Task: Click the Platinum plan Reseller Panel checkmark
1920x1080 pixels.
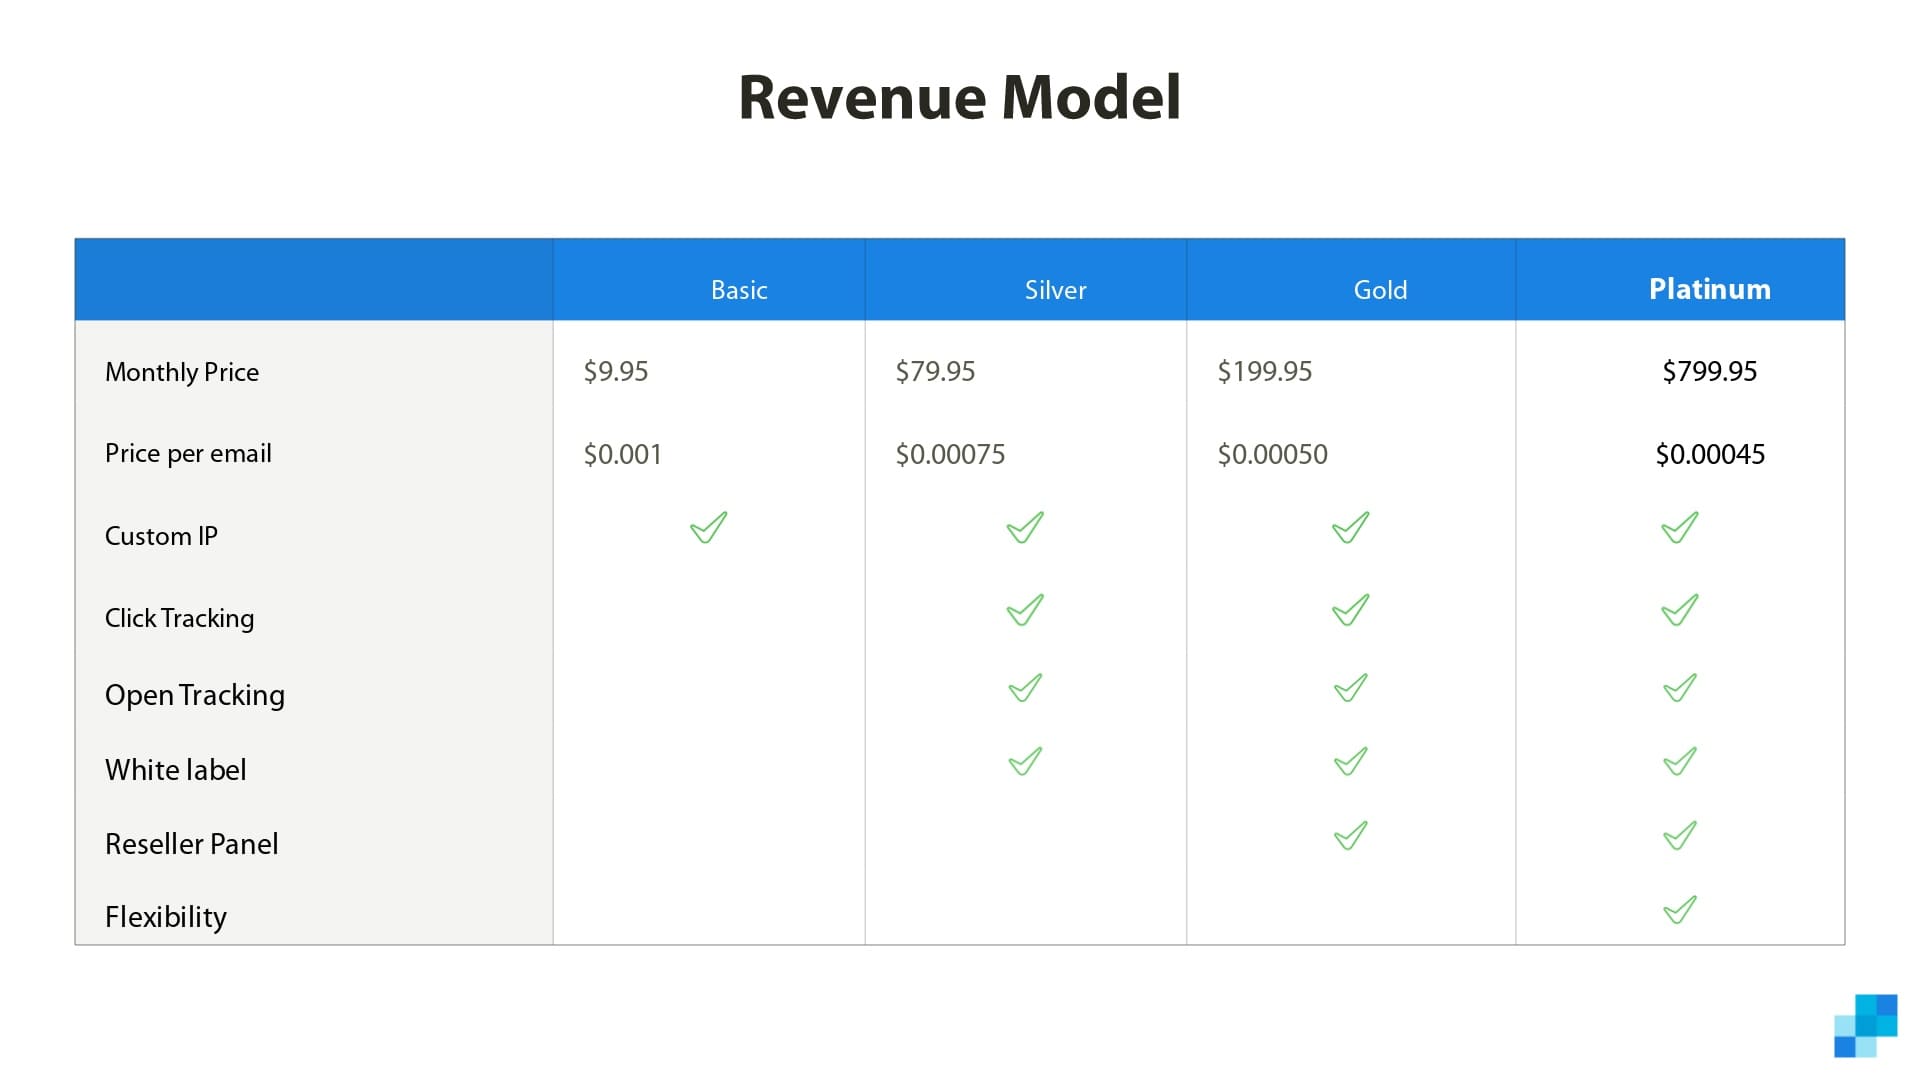Action: [x=1679, y=835]
